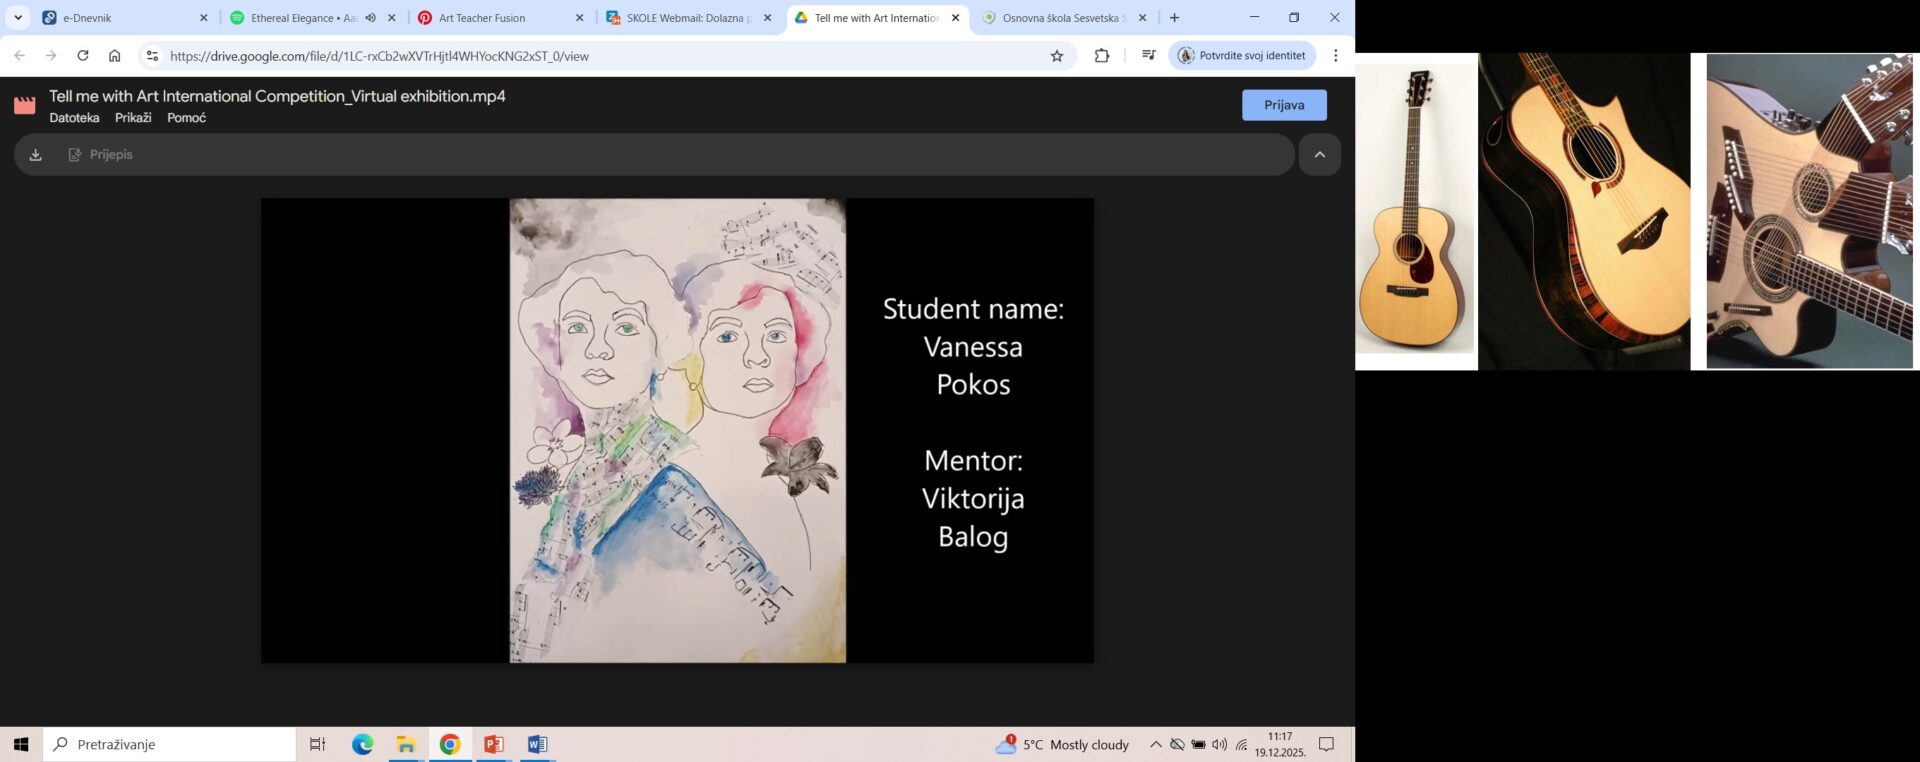Open the Chrome three-dot menu
Image resolution: width=1920 pixels, height=762 pixels.
click(x=1335, y=56)
